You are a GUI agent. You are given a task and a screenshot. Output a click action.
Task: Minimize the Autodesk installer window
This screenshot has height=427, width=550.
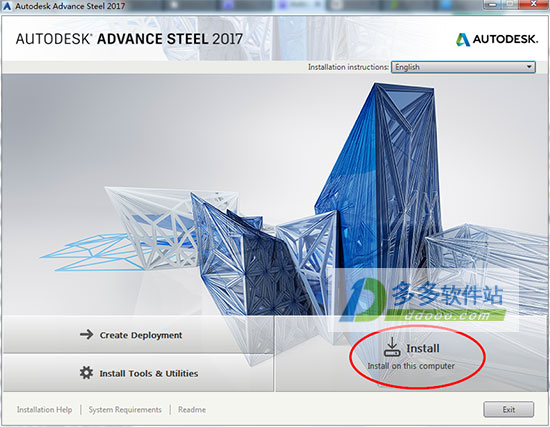point(492,4)
